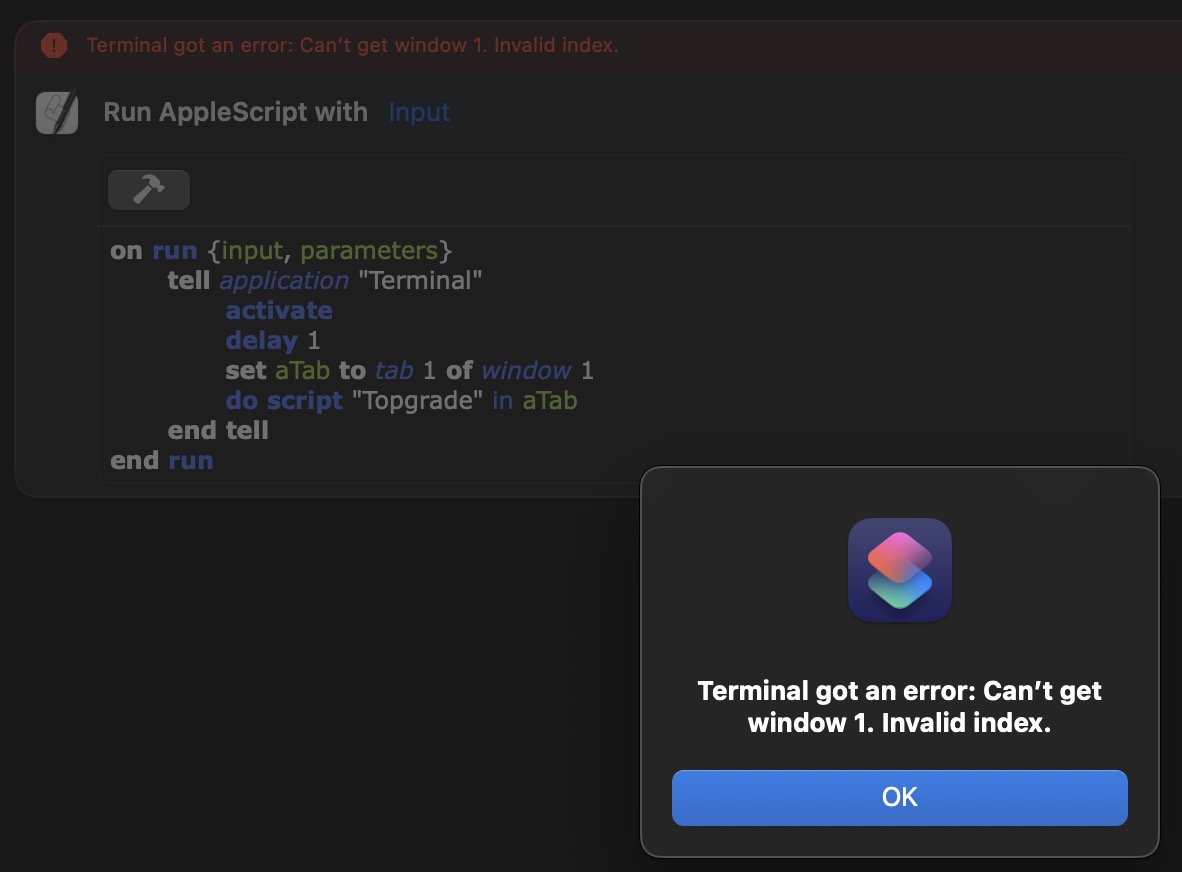Image resolution: width=1182 pixels, height=872 pixels.
Task: Click the do script "Topgrade" line
Action: pos(401,400)
